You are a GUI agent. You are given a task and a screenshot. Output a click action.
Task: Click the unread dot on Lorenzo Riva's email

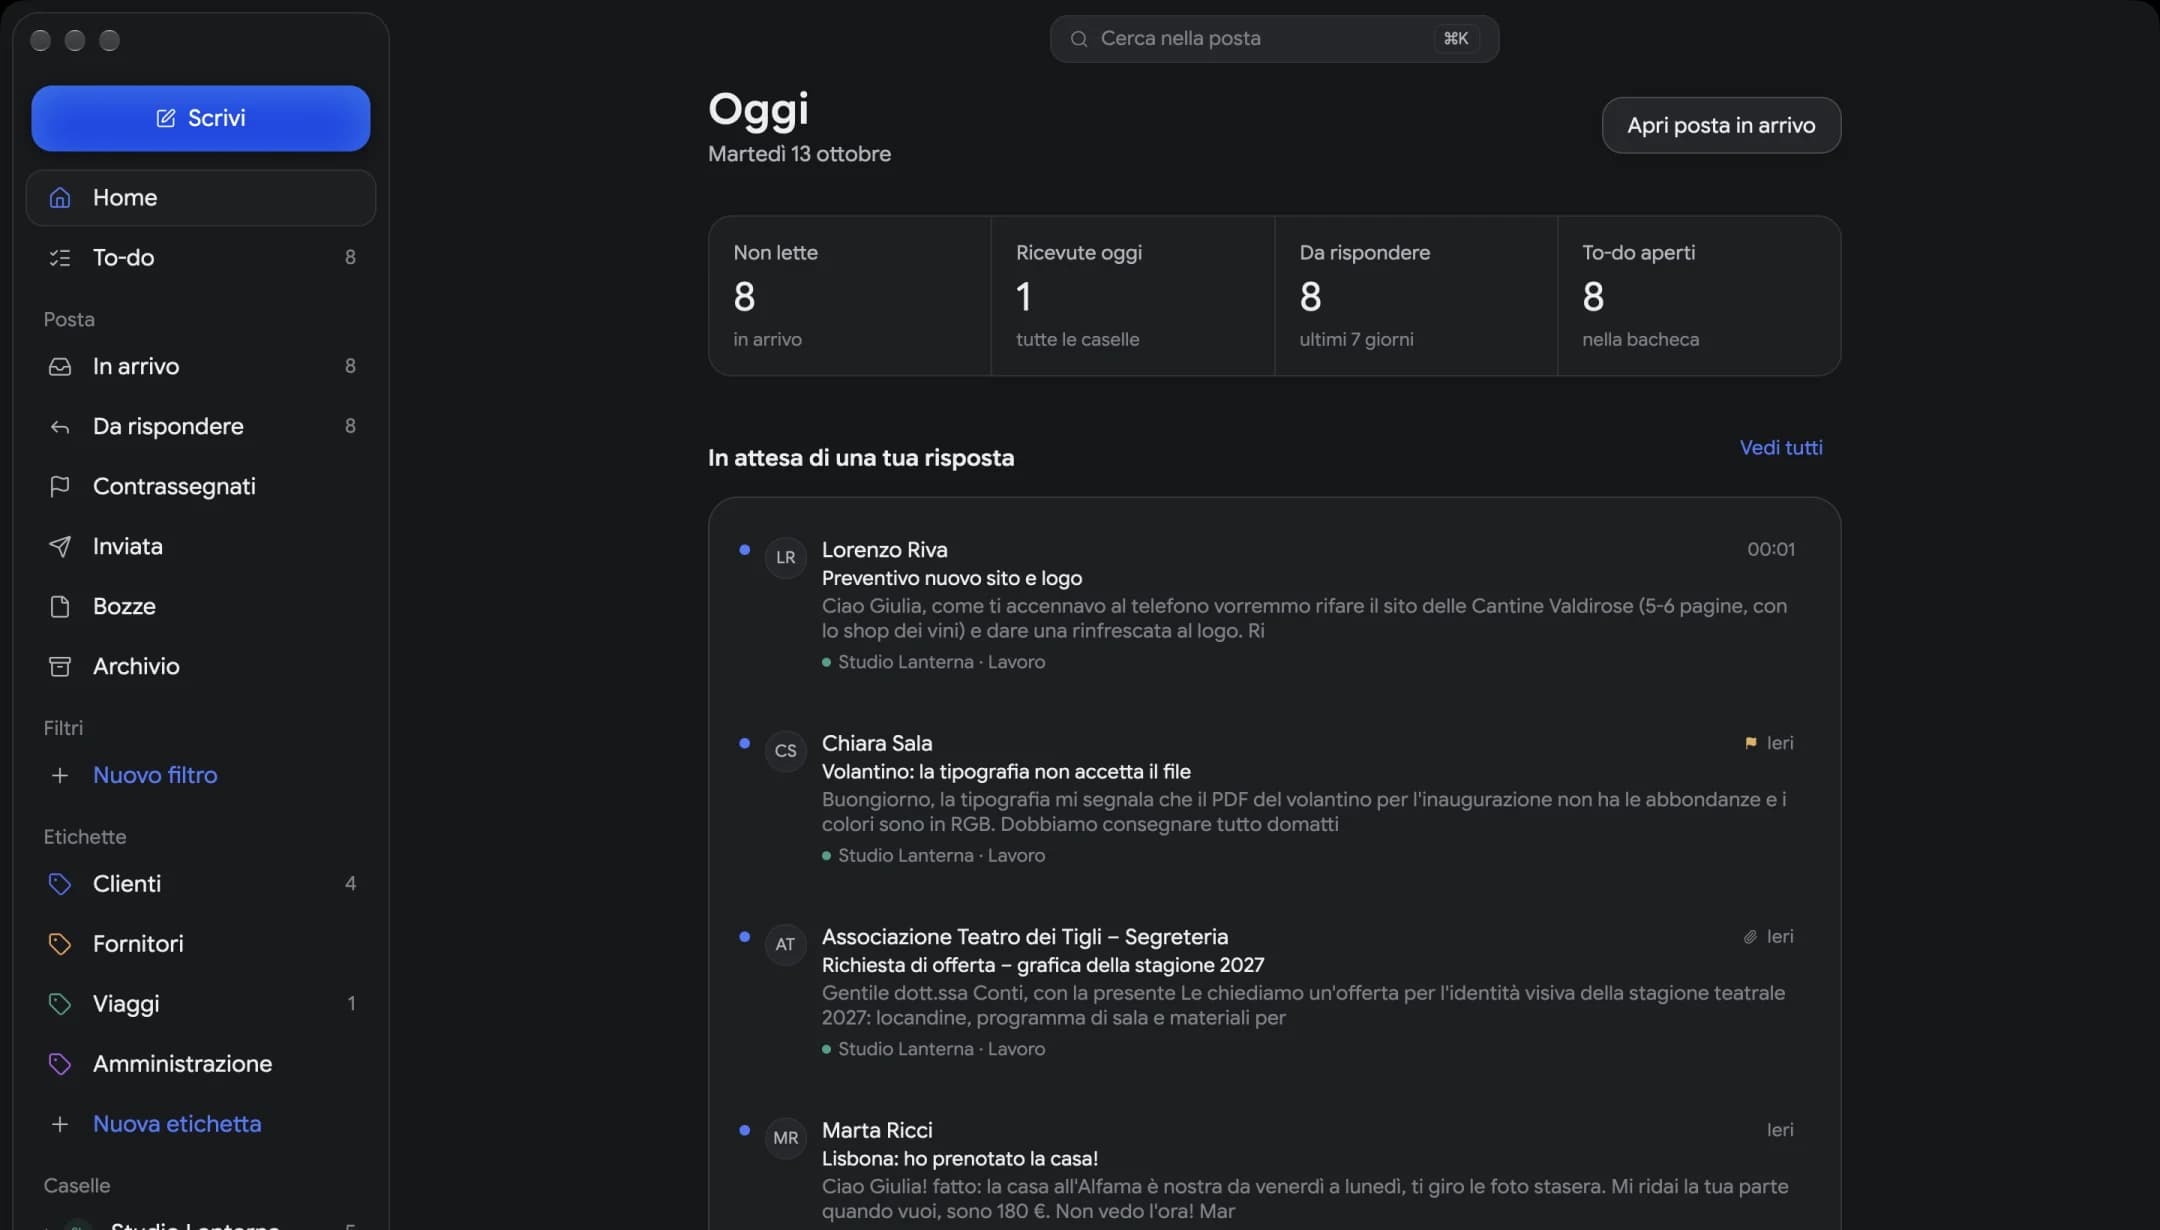click(x=744, y=549)
